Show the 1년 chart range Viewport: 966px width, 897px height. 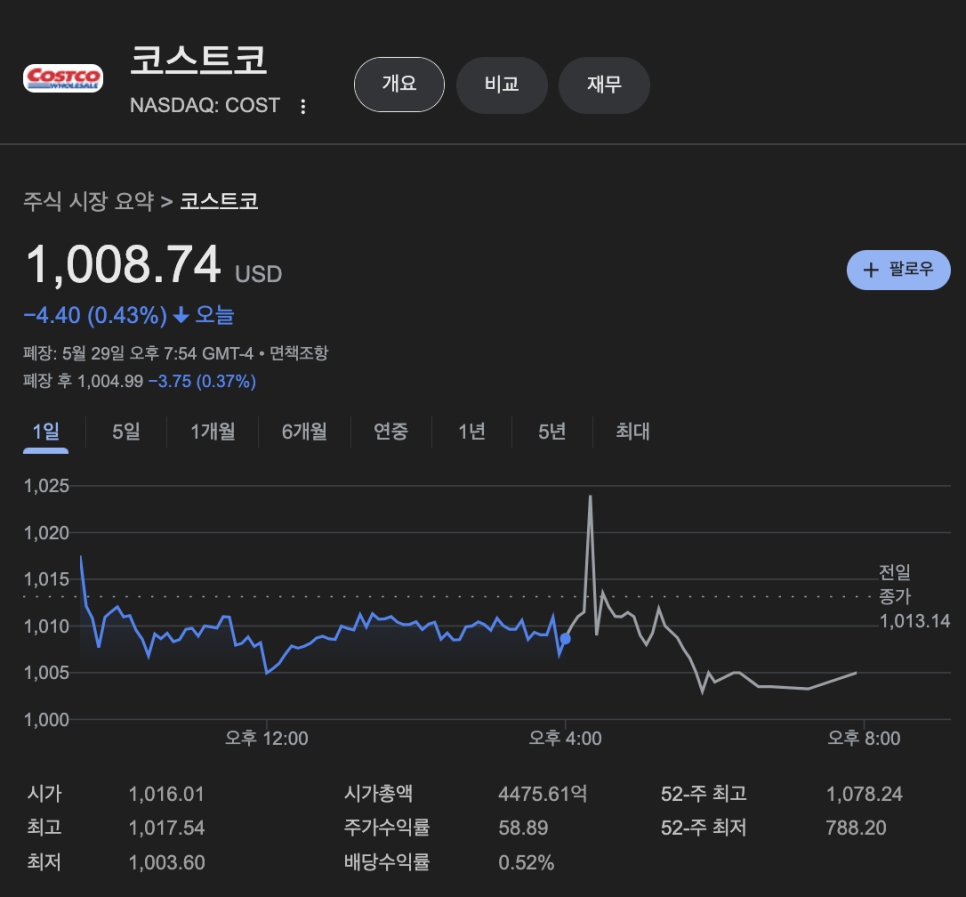coord(471,431)
